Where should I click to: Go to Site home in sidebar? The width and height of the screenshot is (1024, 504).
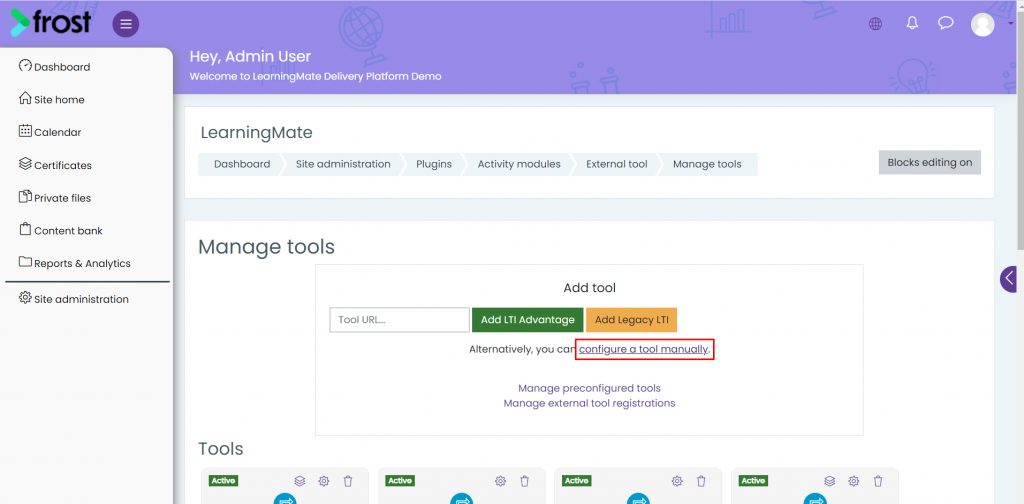click(x=59, y=99)
